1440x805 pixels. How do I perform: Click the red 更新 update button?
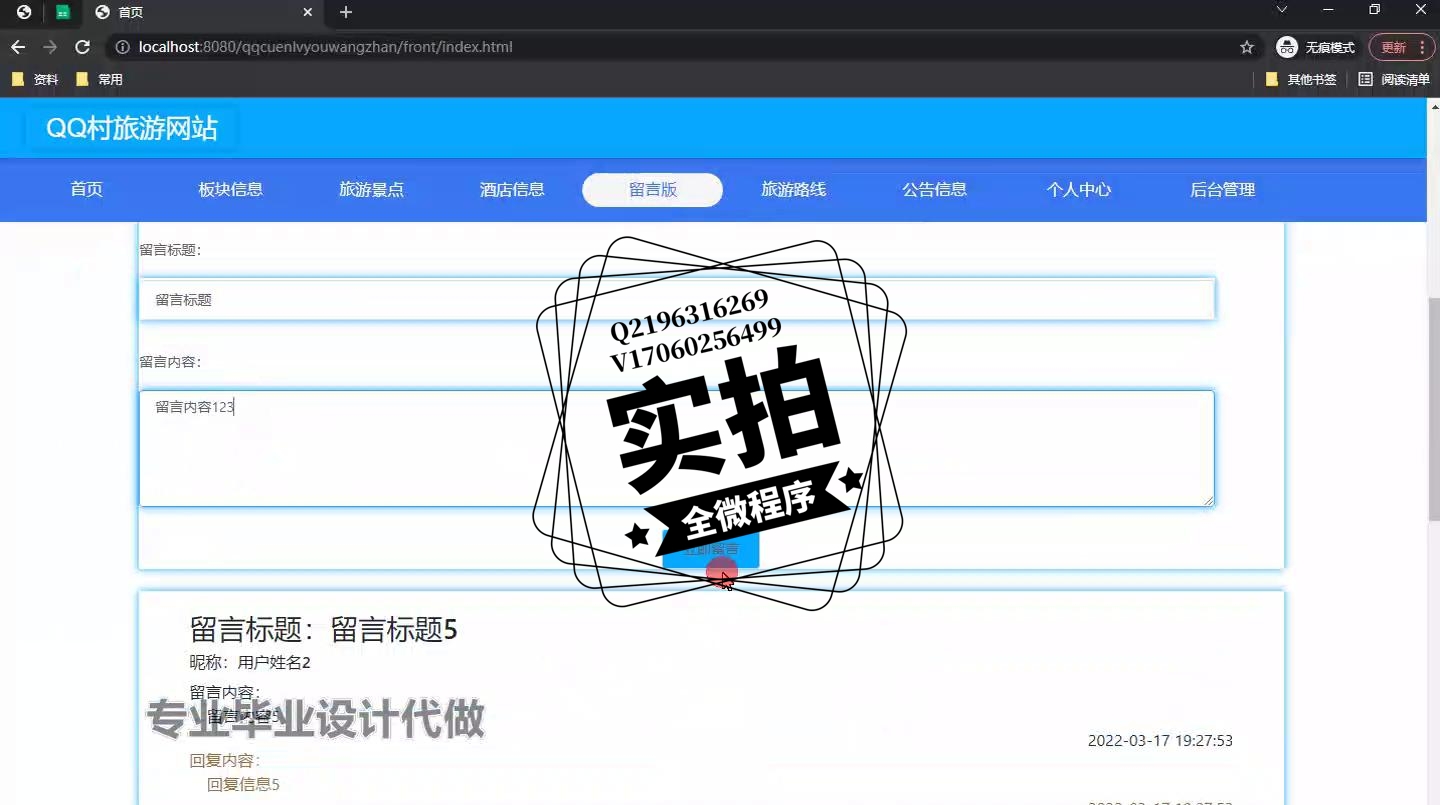point(1402,47)
